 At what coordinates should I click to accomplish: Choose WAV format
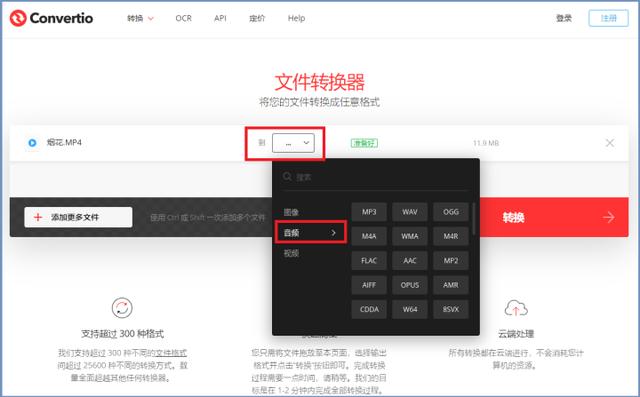(410, 212)
